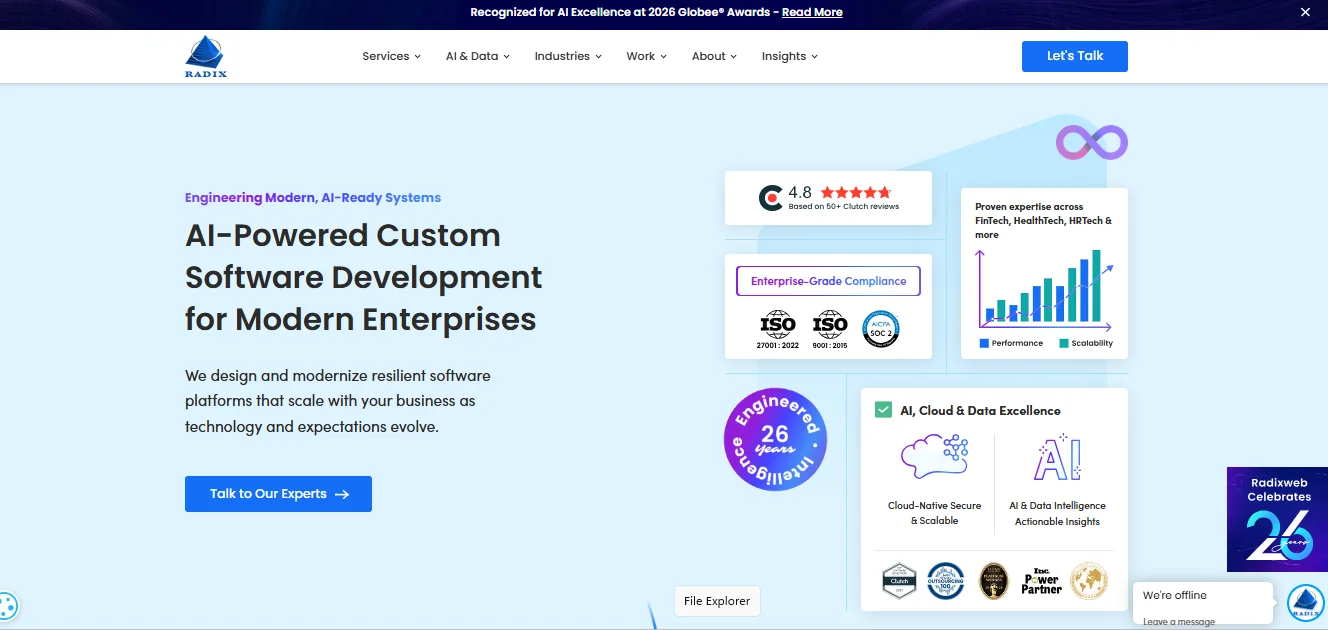Click the ISO 9001:2015 icon

point(830,330)
